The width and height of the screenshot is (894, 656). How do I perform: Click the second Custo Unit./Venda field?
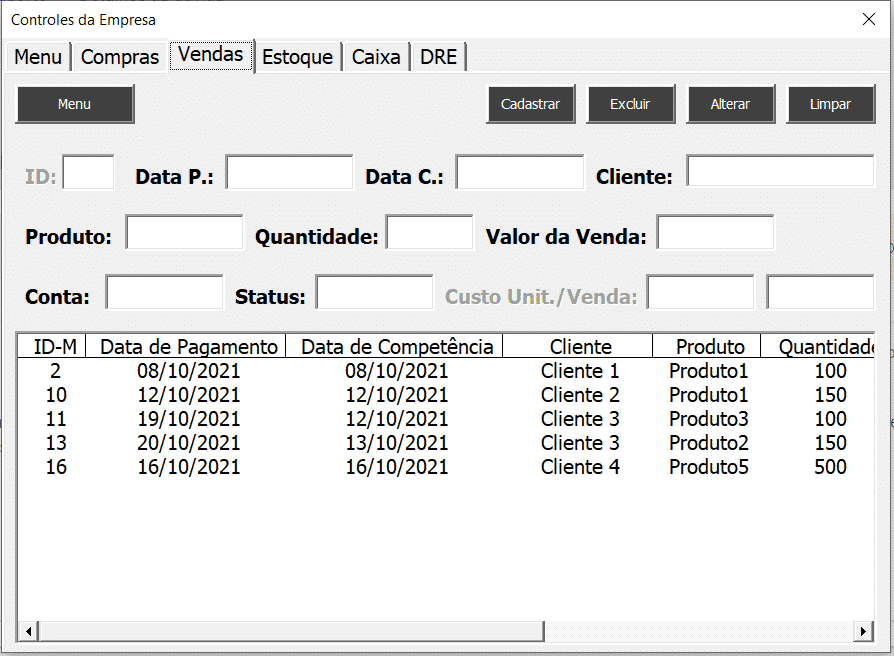[x=820, y=292]
